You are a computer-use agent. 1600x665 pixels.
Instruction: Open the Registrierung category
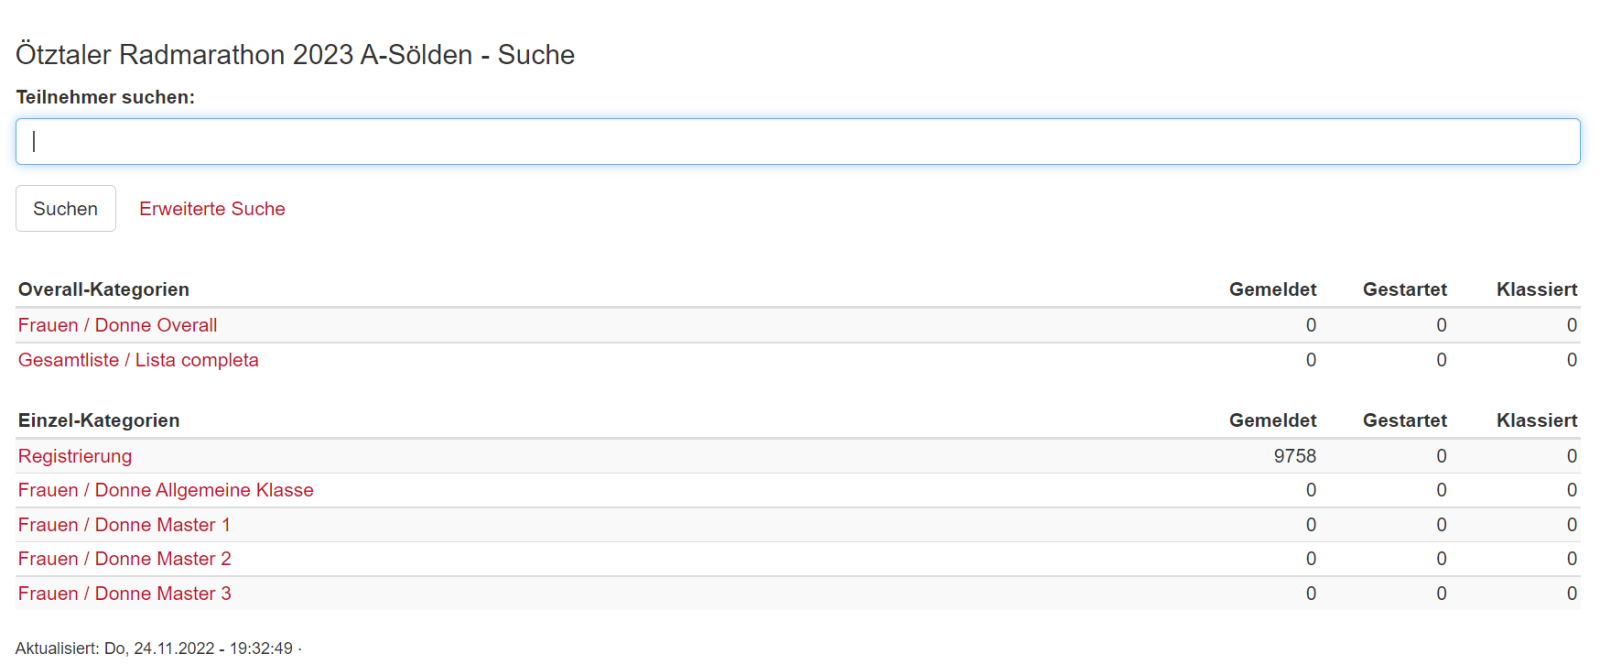tap(75, 456)
